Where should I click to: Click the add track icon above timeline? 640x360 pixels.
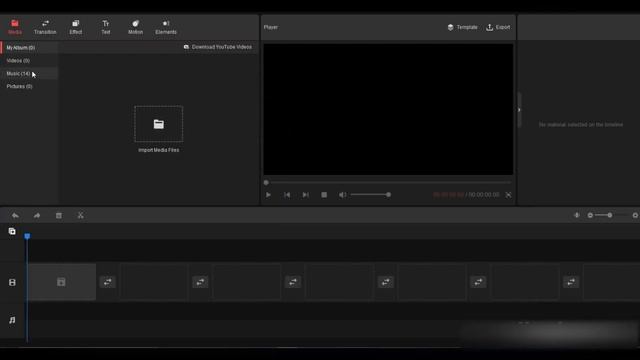pyautogui.click(x=12, y=231)
